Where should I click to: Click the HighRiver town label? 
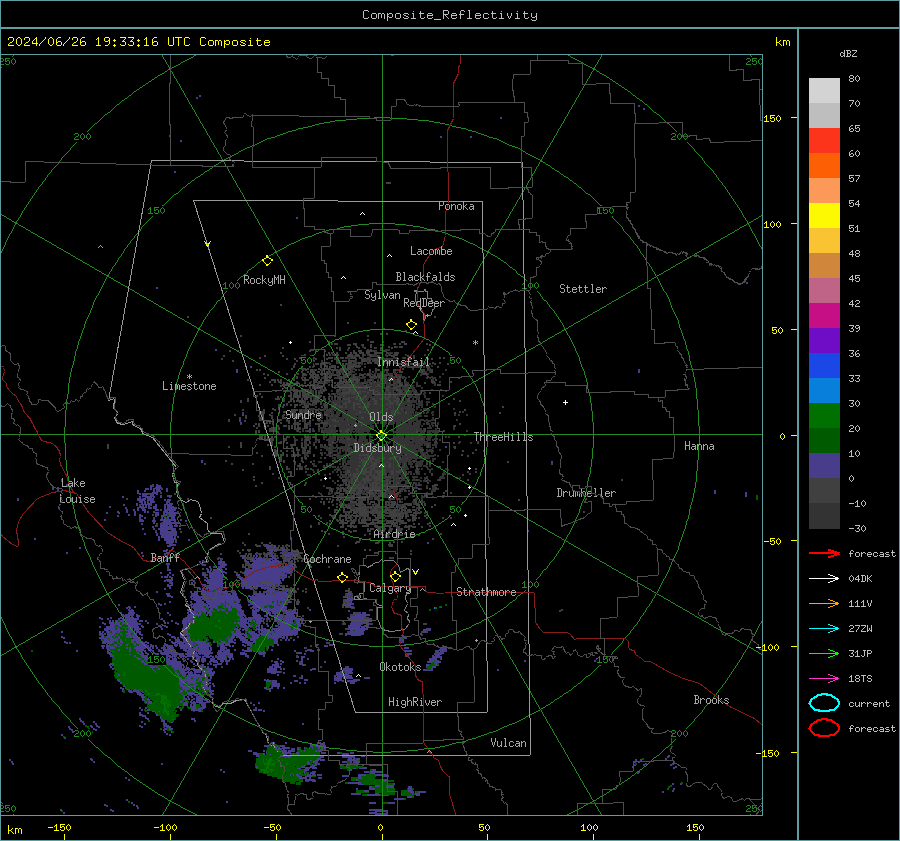click(415, 702)
